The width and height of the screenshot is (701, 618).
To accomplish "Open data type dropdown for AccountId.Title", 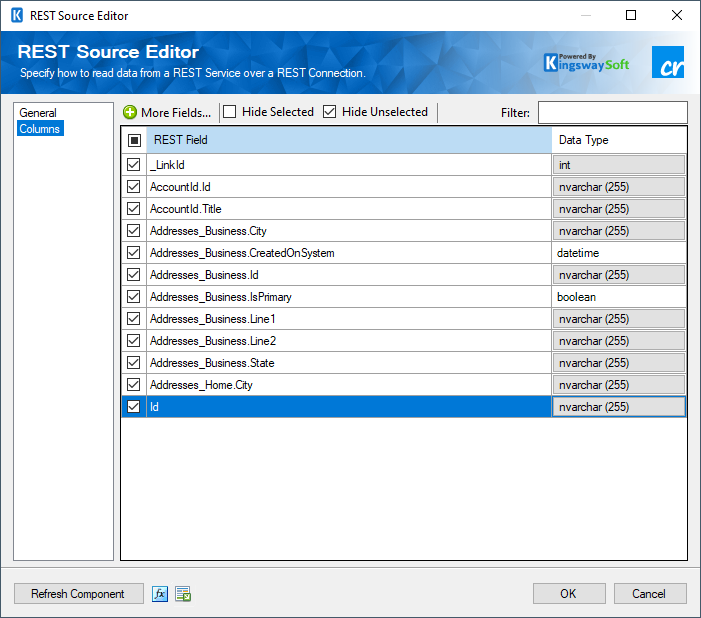I will point(619,208).
